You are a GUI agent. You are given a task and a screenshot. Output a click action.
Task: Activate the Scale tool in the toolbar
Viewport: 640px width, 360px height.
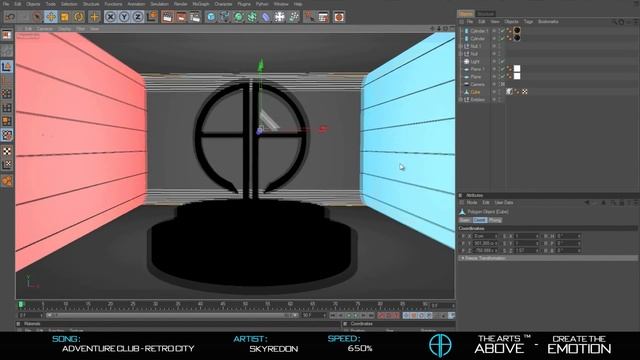64,17
